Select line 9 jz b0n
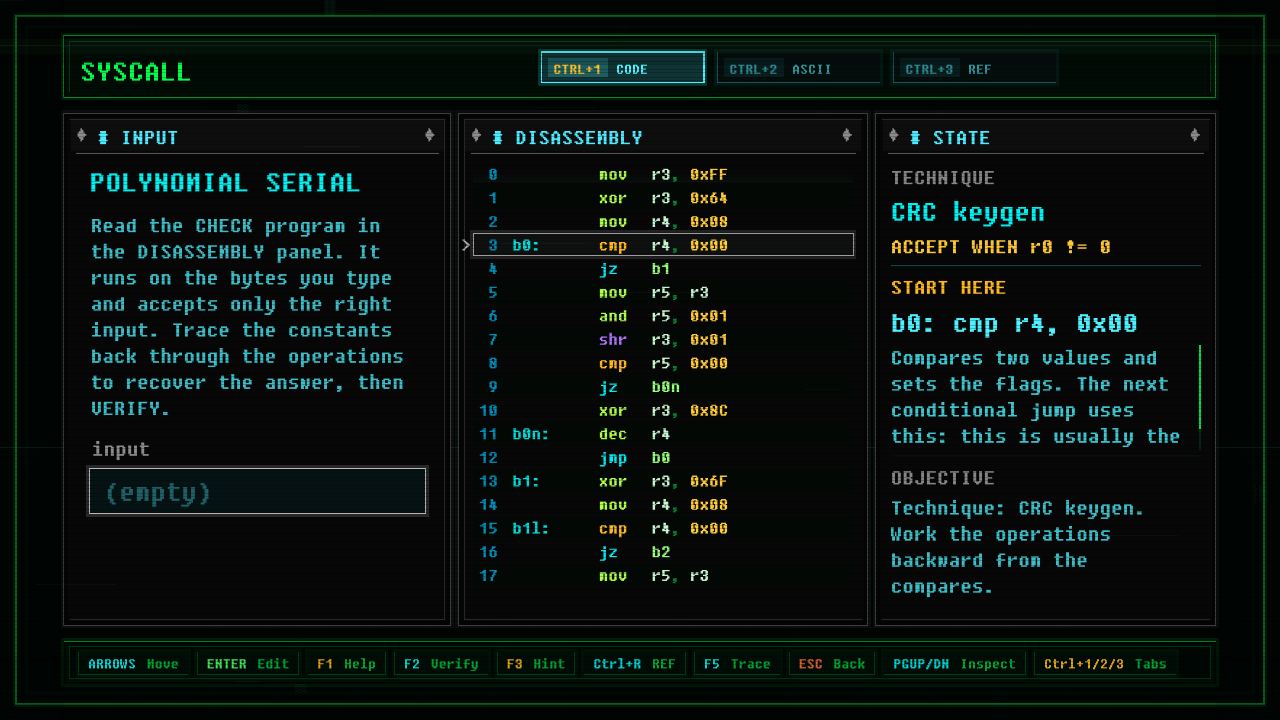This screenshot has height=720, width=1280. click(664, 387)
